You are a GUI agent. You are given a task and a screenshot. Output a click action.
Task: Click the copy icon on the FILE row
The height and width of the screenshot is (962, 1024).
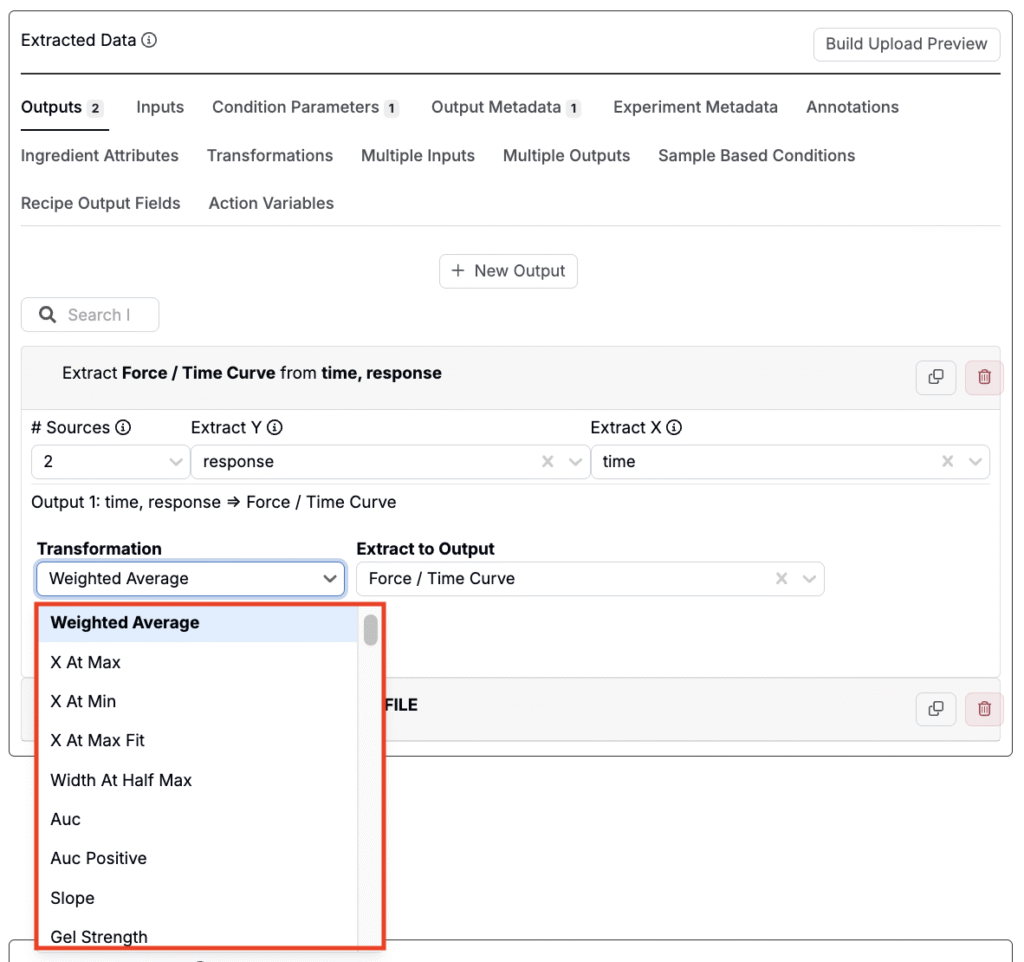pos(935,708)
